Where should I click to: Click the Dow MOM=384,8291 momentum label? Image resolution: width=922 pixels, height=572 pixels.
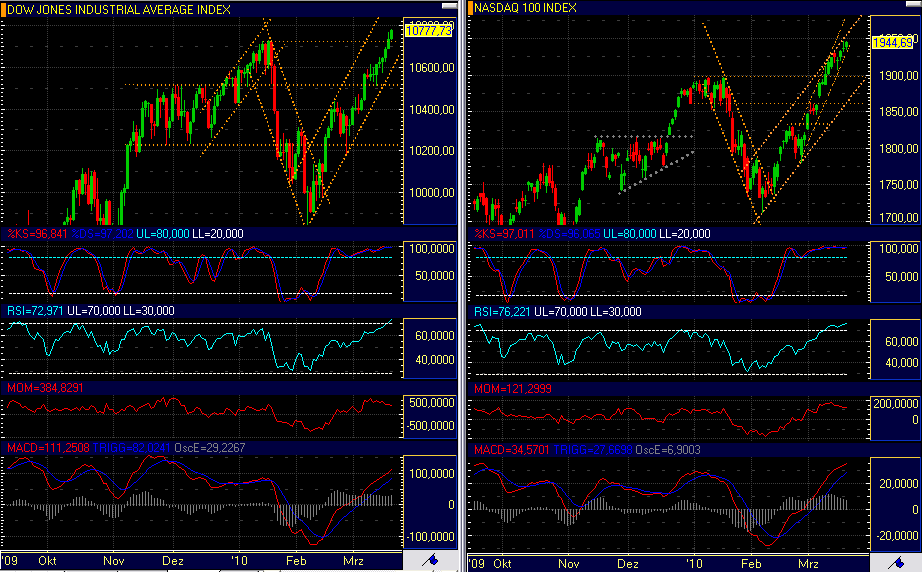[45, 388]
